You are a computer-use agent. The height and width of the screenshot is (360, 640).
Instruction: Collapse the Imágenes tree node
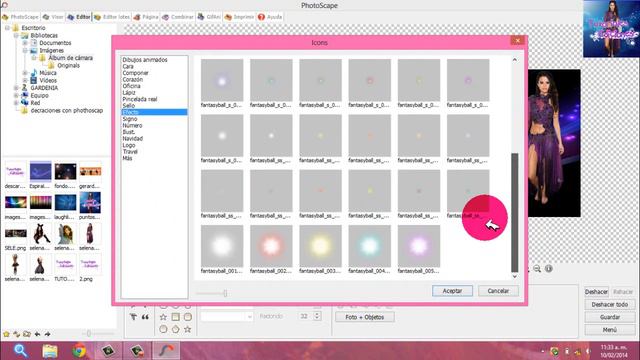[25, 51]
